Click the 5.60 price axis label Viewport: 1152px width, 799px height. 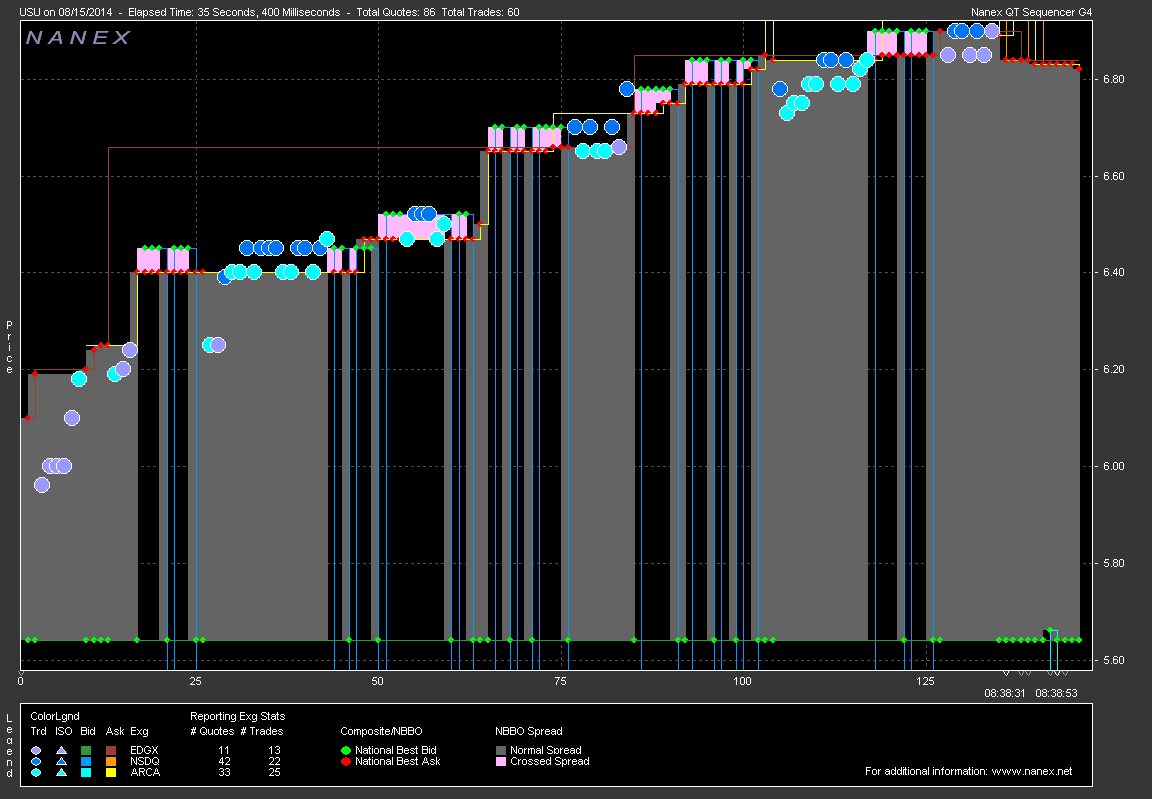point(1114,660)
